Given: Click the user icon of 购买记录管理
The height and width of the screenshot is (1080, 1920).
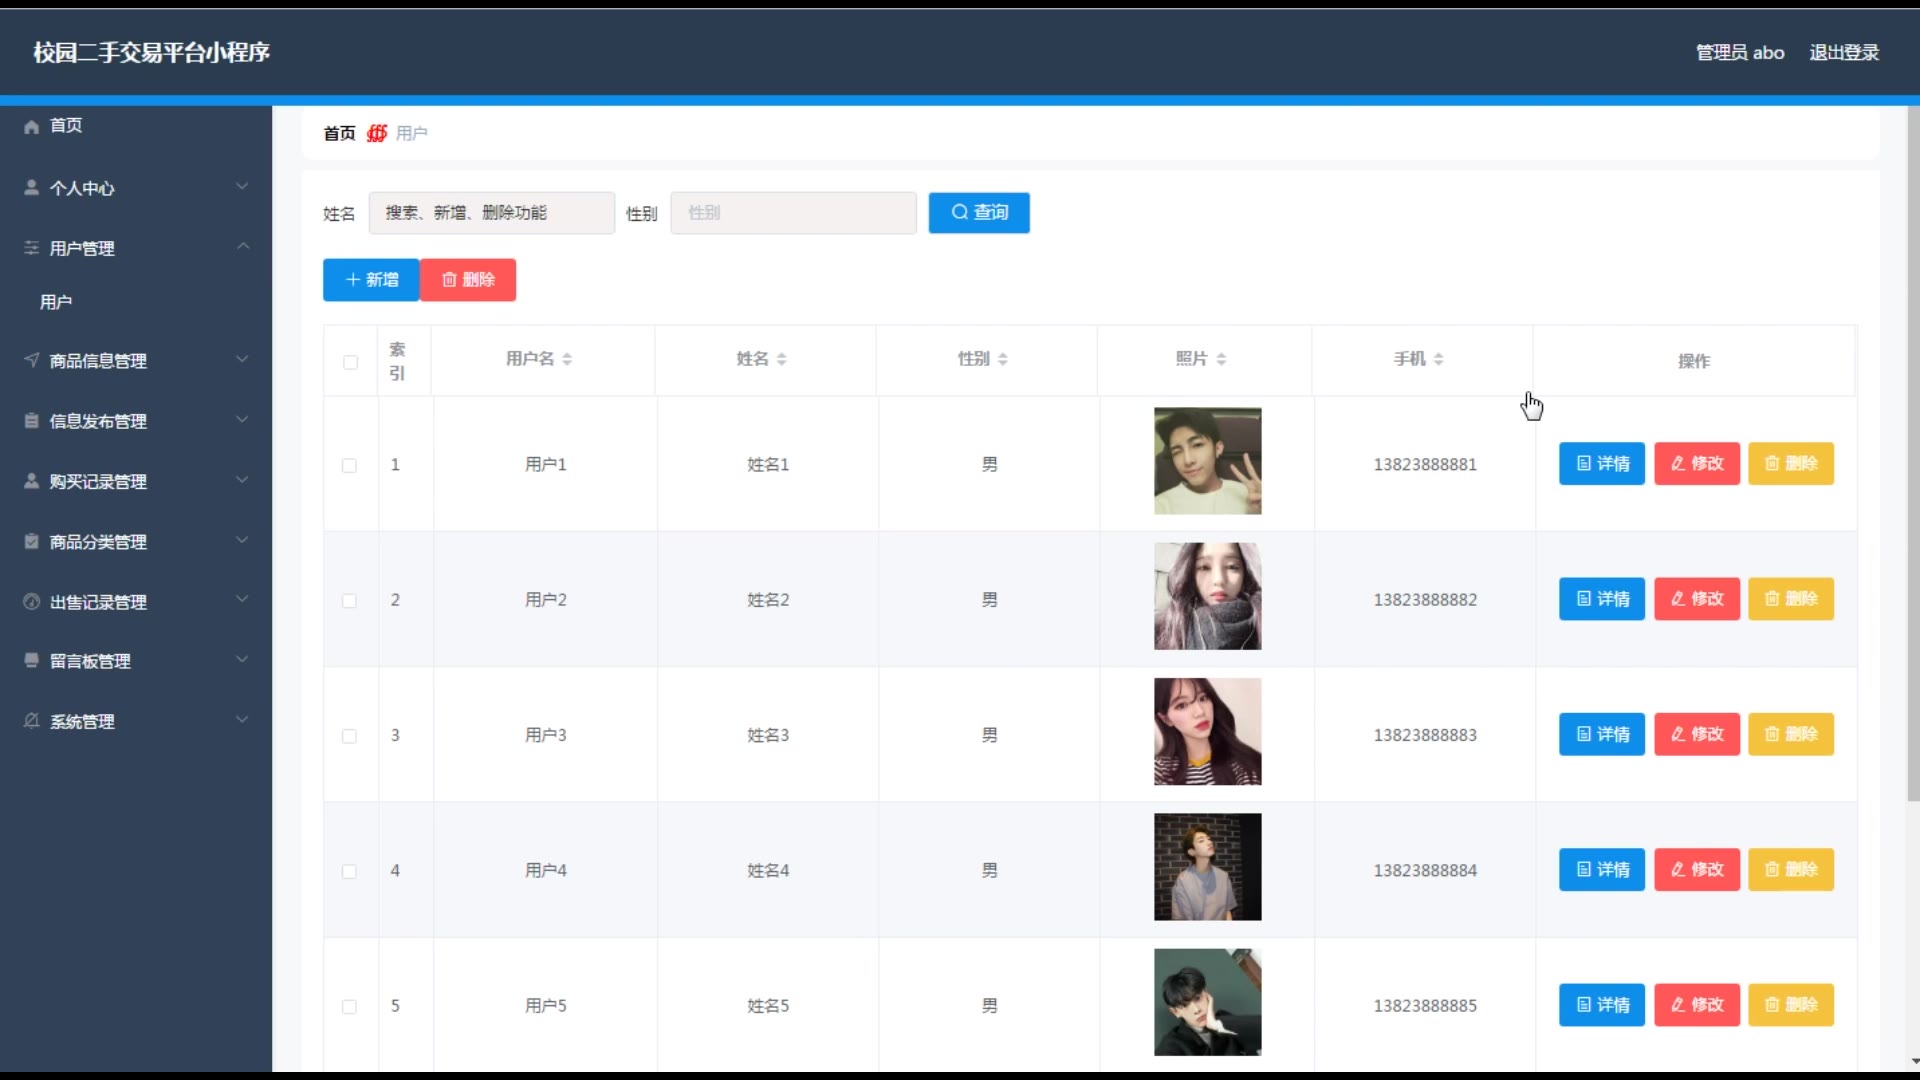Looking at the screenshot, I should point(31,481).
